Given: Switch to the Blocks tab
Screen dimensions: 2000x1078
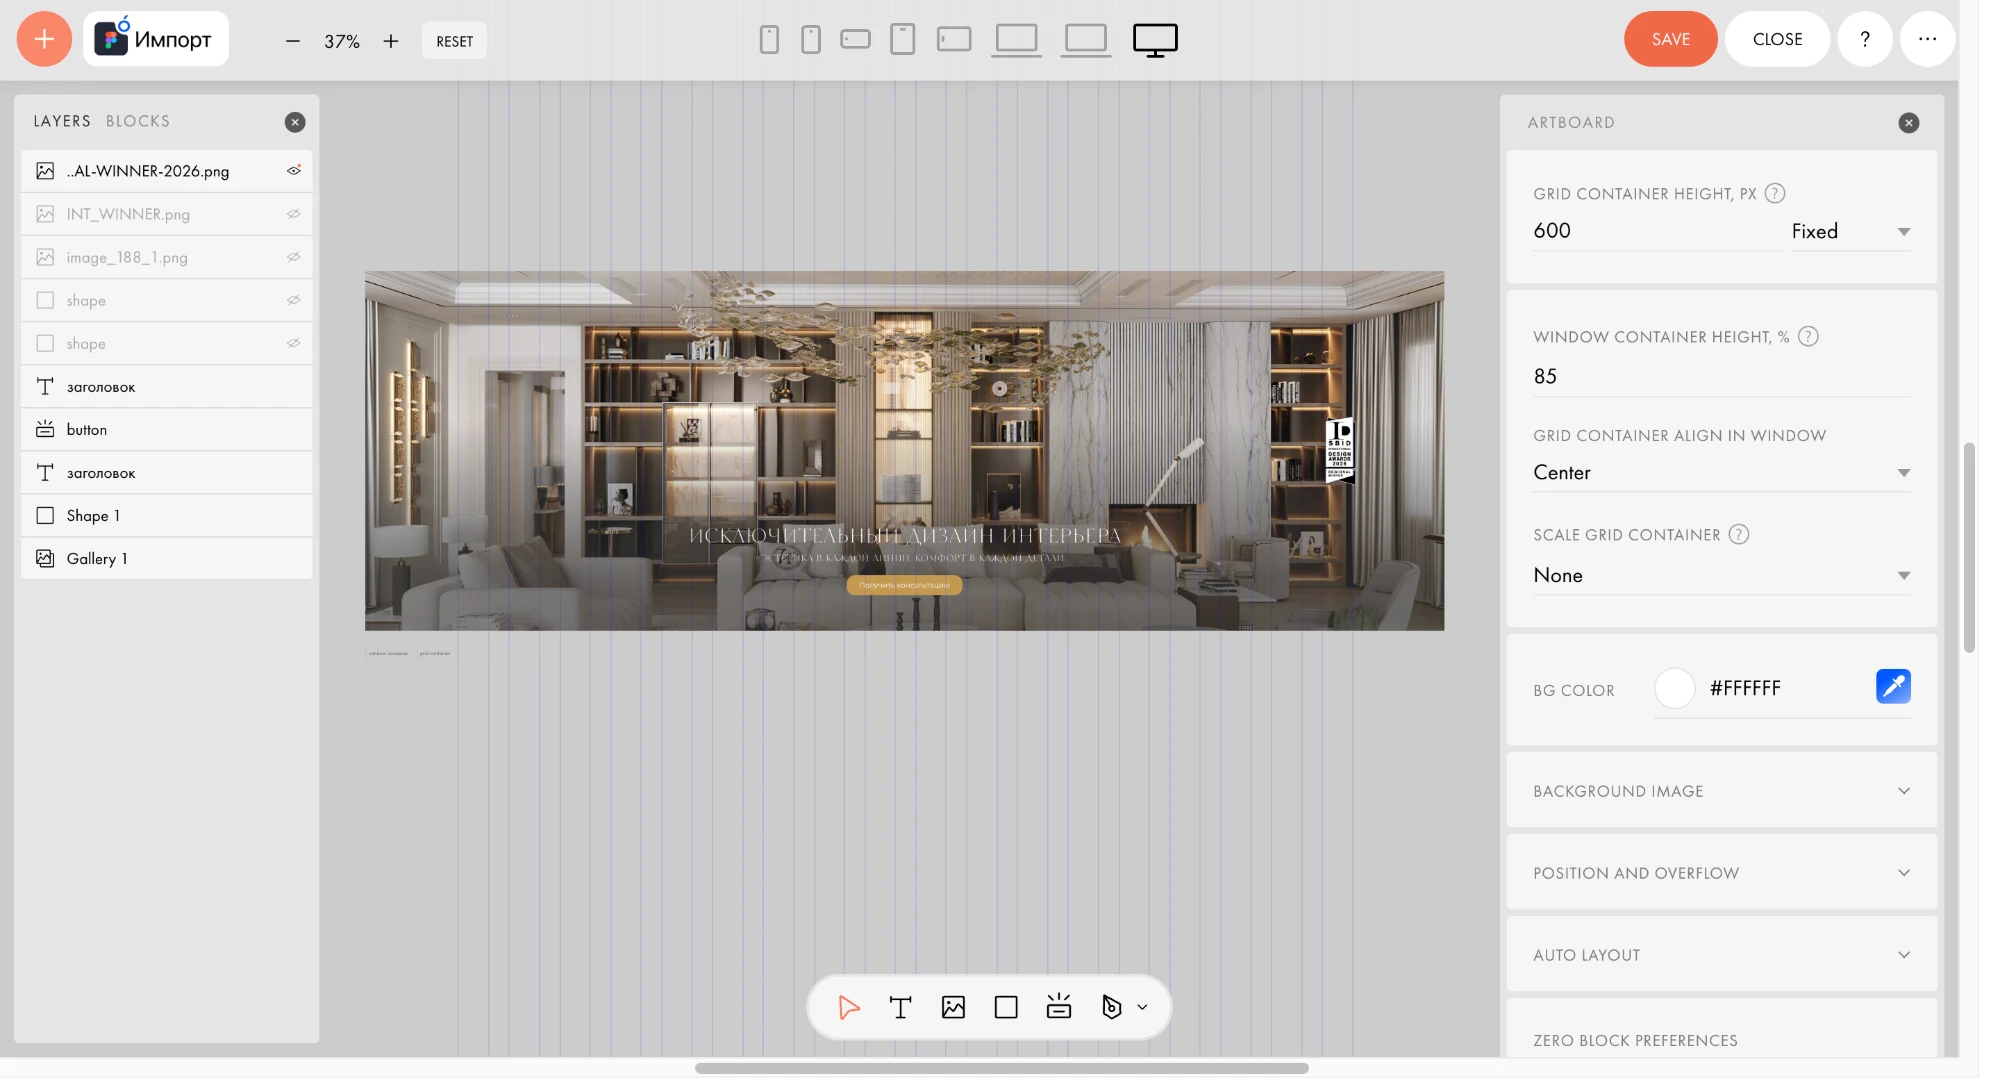Looking at the screenshot, I should click(x=138, y=121).
